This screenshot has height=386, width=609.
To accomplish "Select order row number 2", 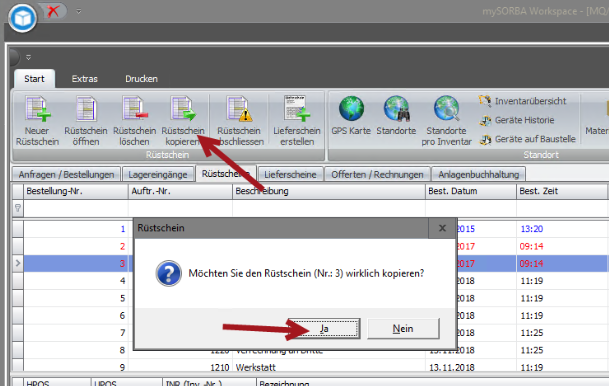I will (76, 246).
